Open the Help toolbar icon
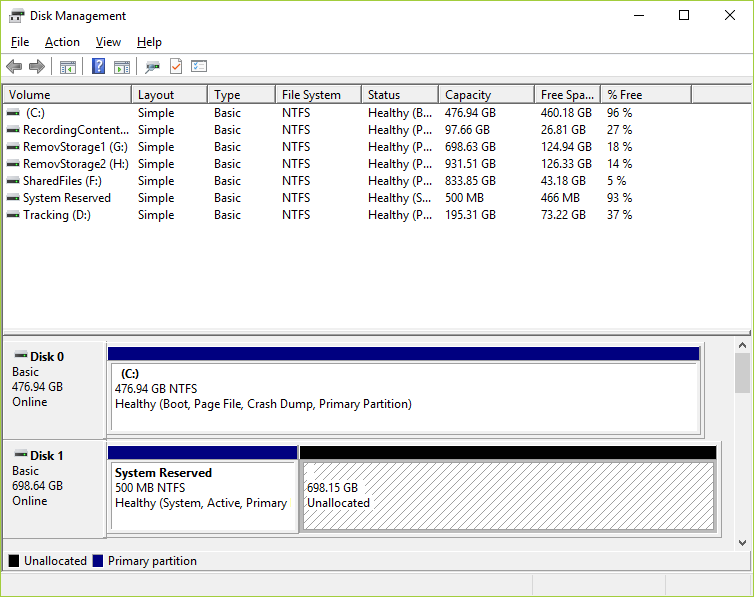Viewport: 754px width, 597px height. coord(98,66)
